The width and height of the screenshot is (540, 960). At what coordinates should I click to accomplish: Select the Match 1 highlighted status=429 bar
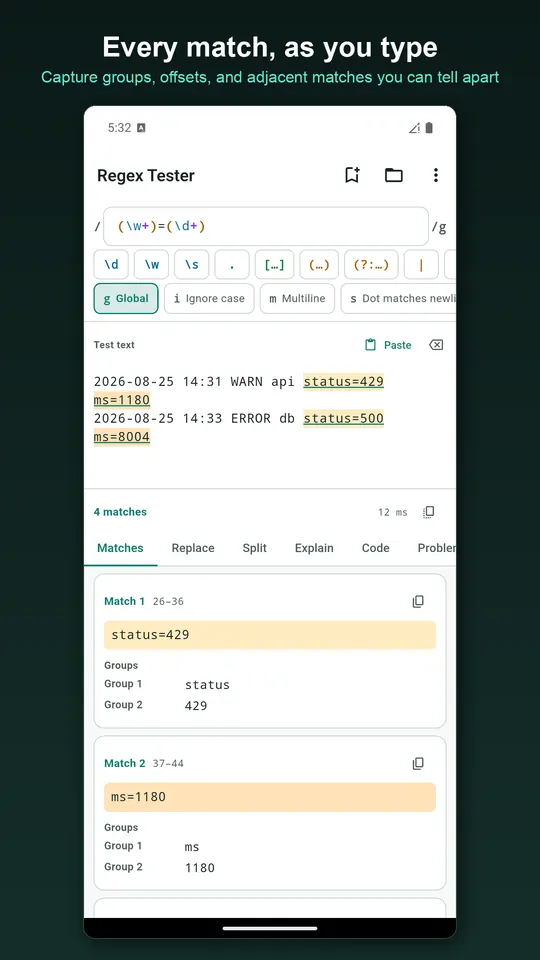pyautogui.click(x=270, y=635)
